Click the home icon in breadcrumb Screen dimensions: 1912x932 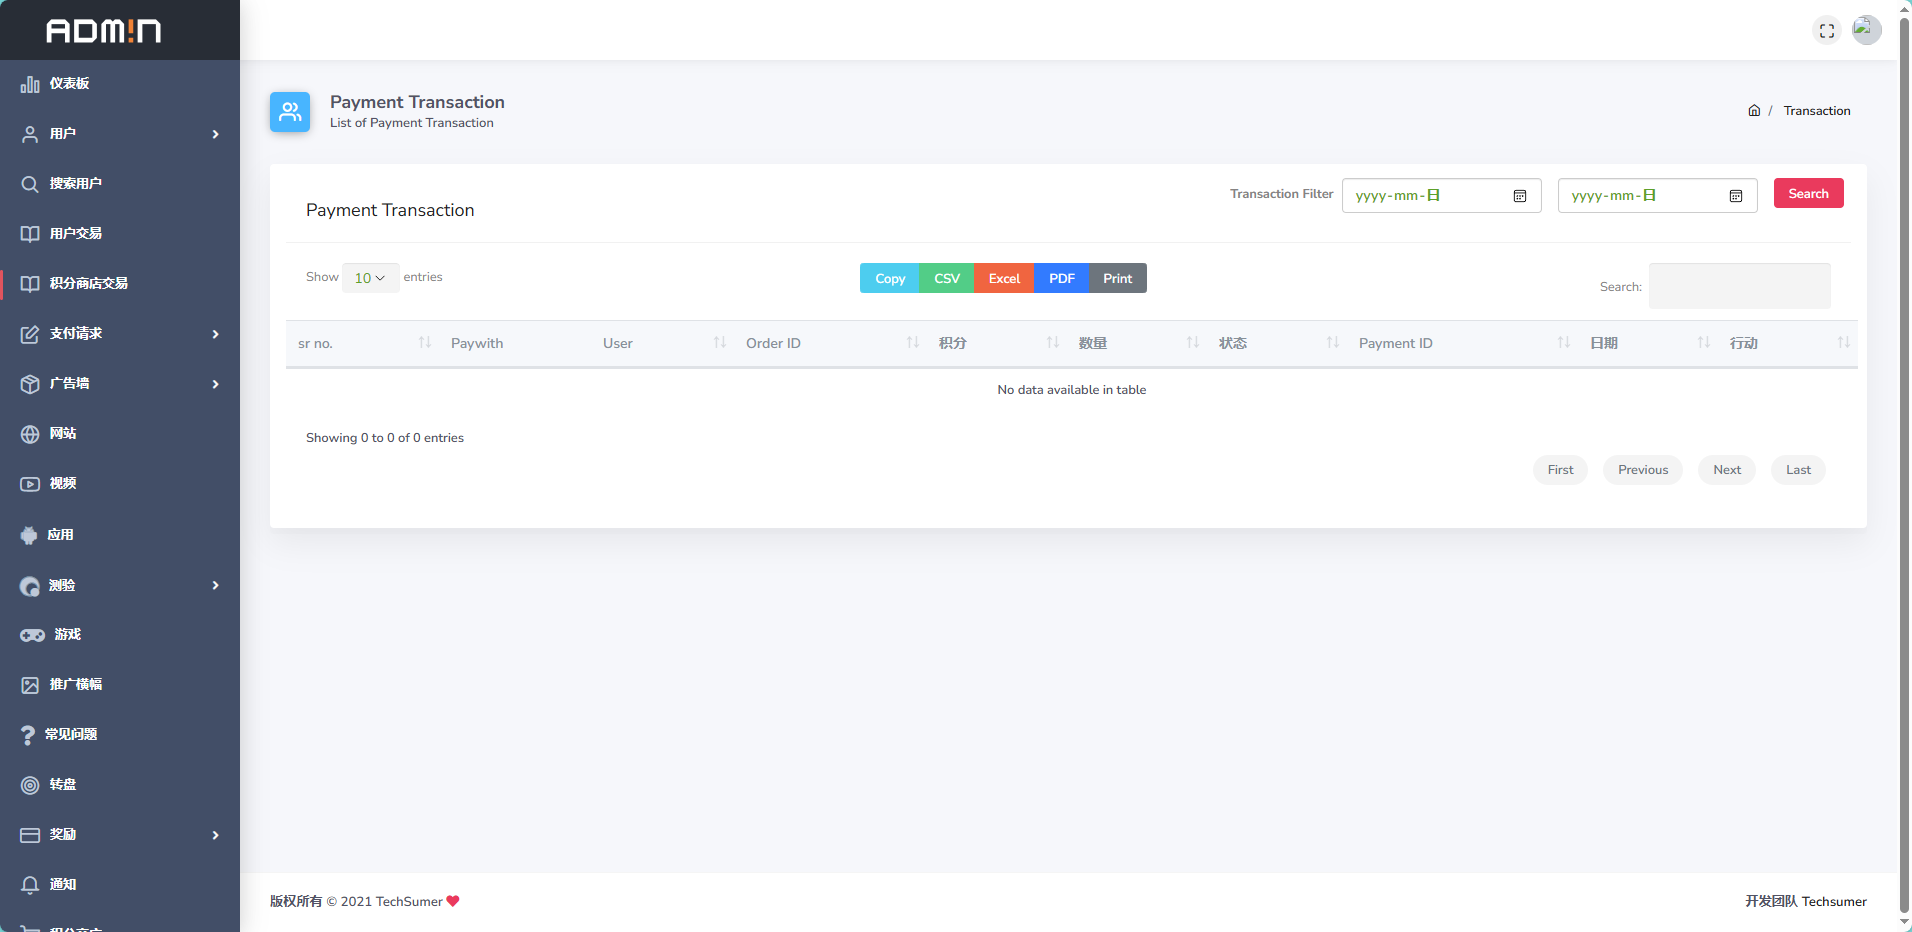point(1754,111)
